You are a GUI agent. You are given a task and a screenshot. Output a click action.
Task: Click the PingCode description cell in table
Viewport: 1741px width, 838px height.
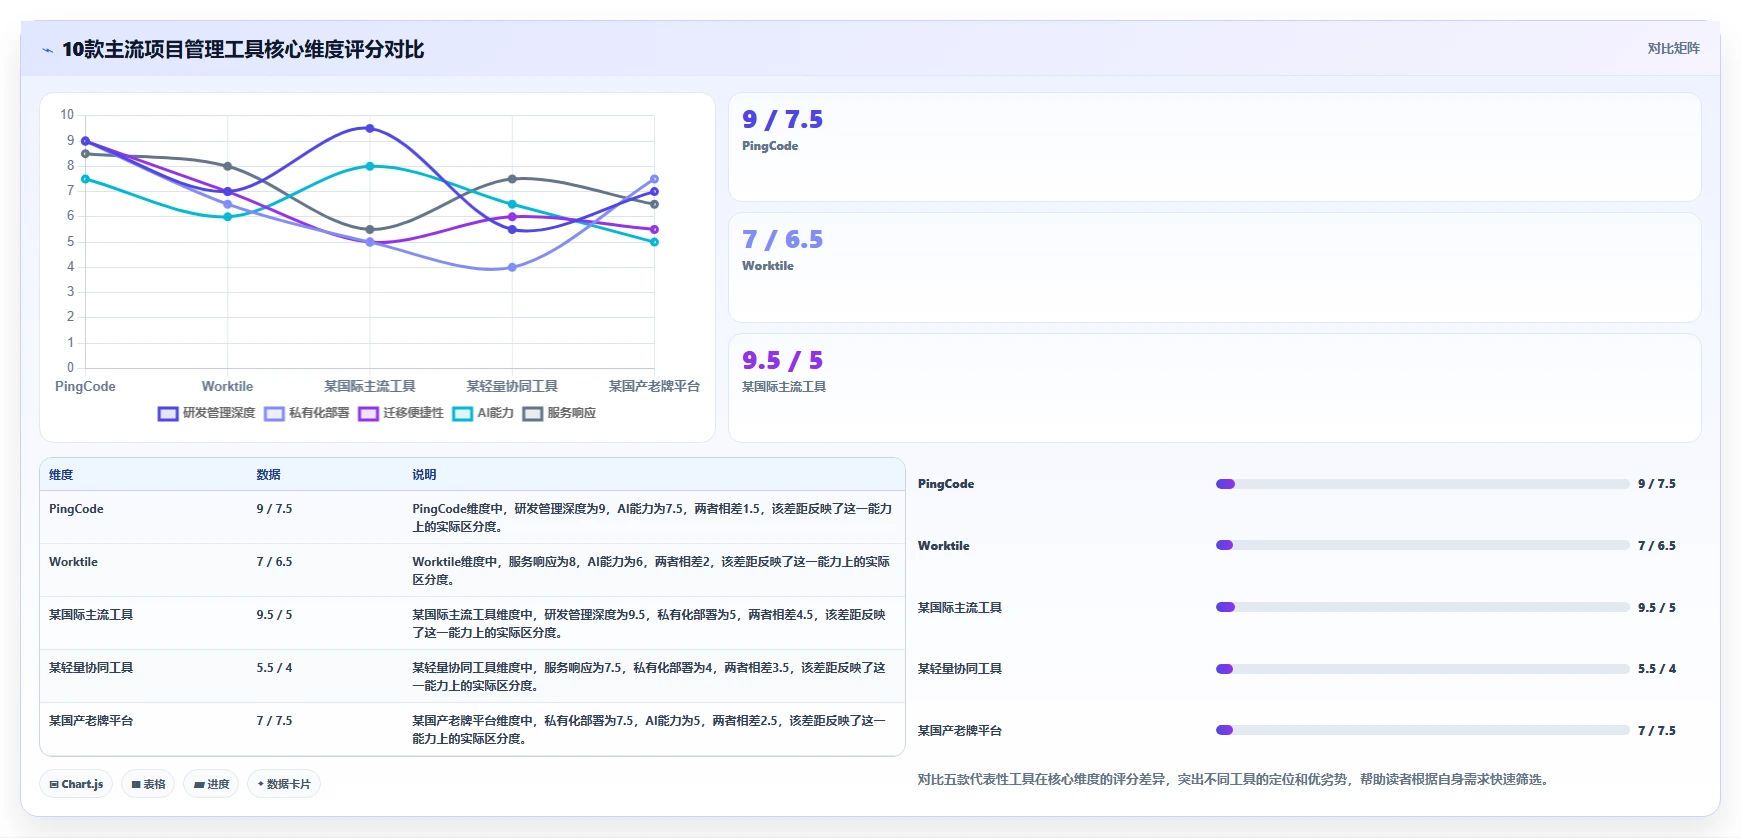pos(652,517)
